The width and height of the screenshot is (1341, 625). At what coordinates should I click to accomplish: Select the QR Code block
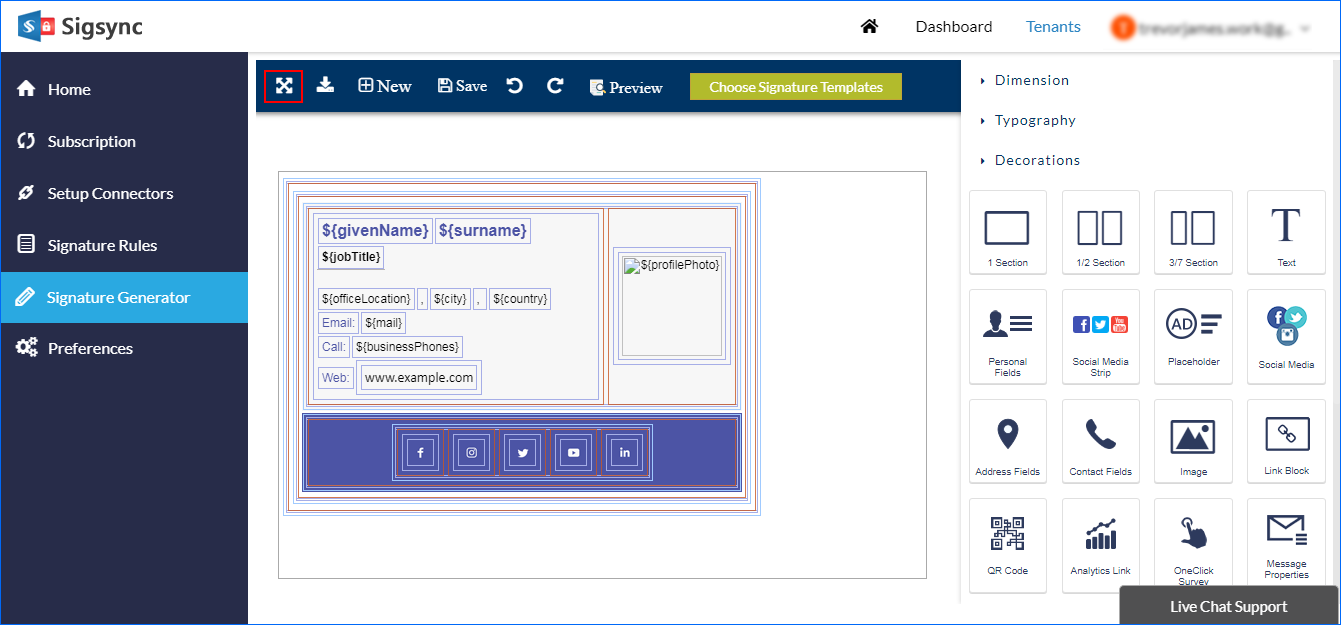pyautogui.click(x=1007, y=544)
